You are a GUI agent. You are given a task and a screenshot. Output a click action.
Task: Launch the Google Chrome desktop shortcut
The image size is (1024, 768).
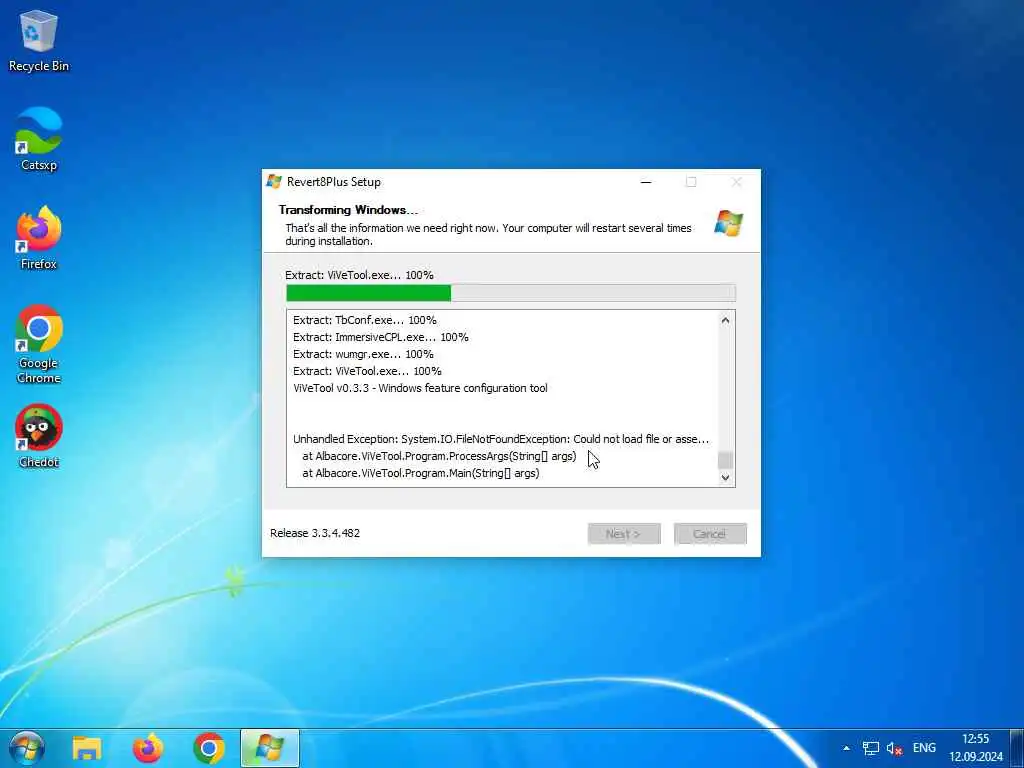tap(39, 344)
